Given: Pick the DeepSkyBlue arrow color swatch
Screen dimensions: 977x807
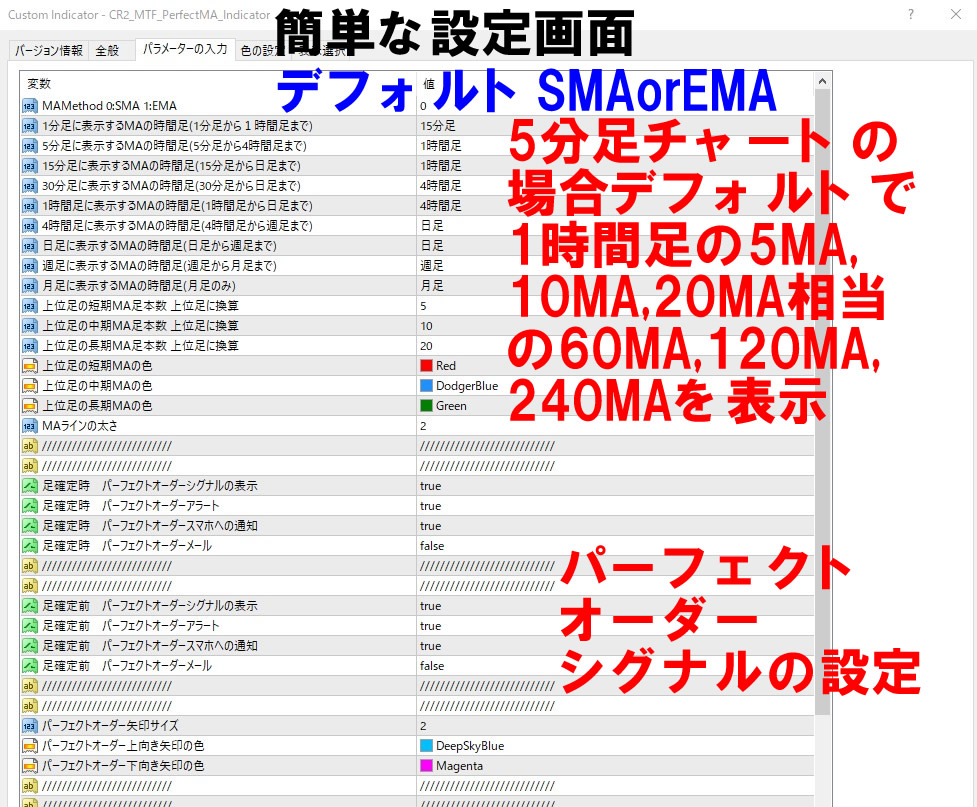Looking at the screenshot, I should click(x=426, y=746).
